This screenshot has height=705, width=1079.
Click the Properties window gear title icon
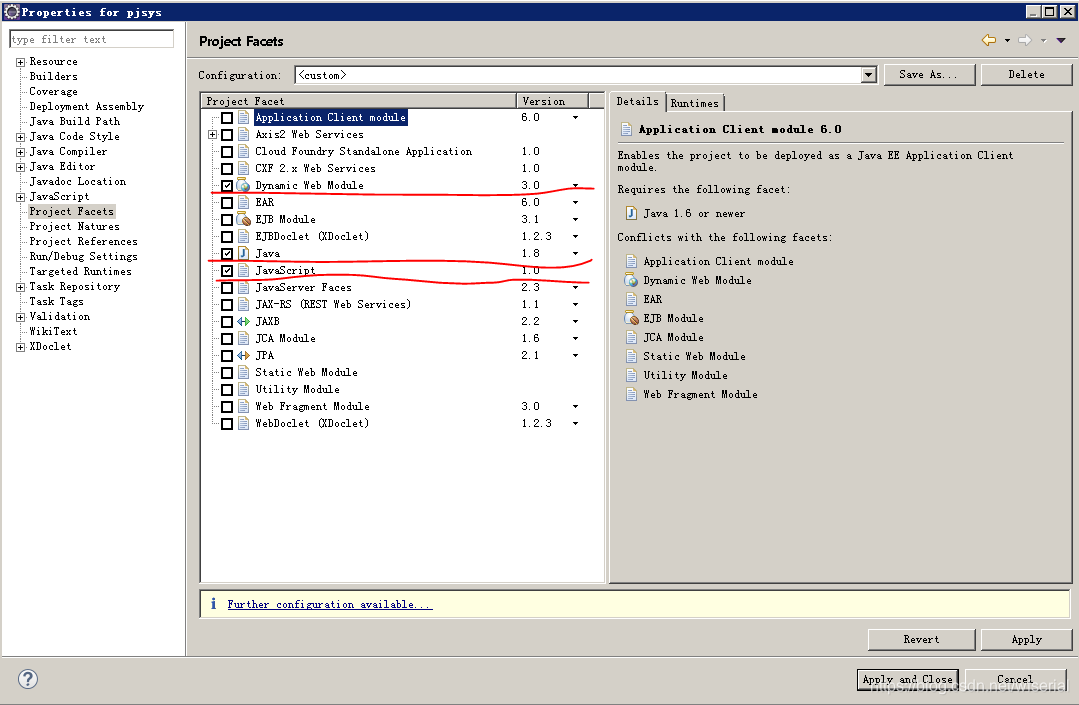(12, 11)
